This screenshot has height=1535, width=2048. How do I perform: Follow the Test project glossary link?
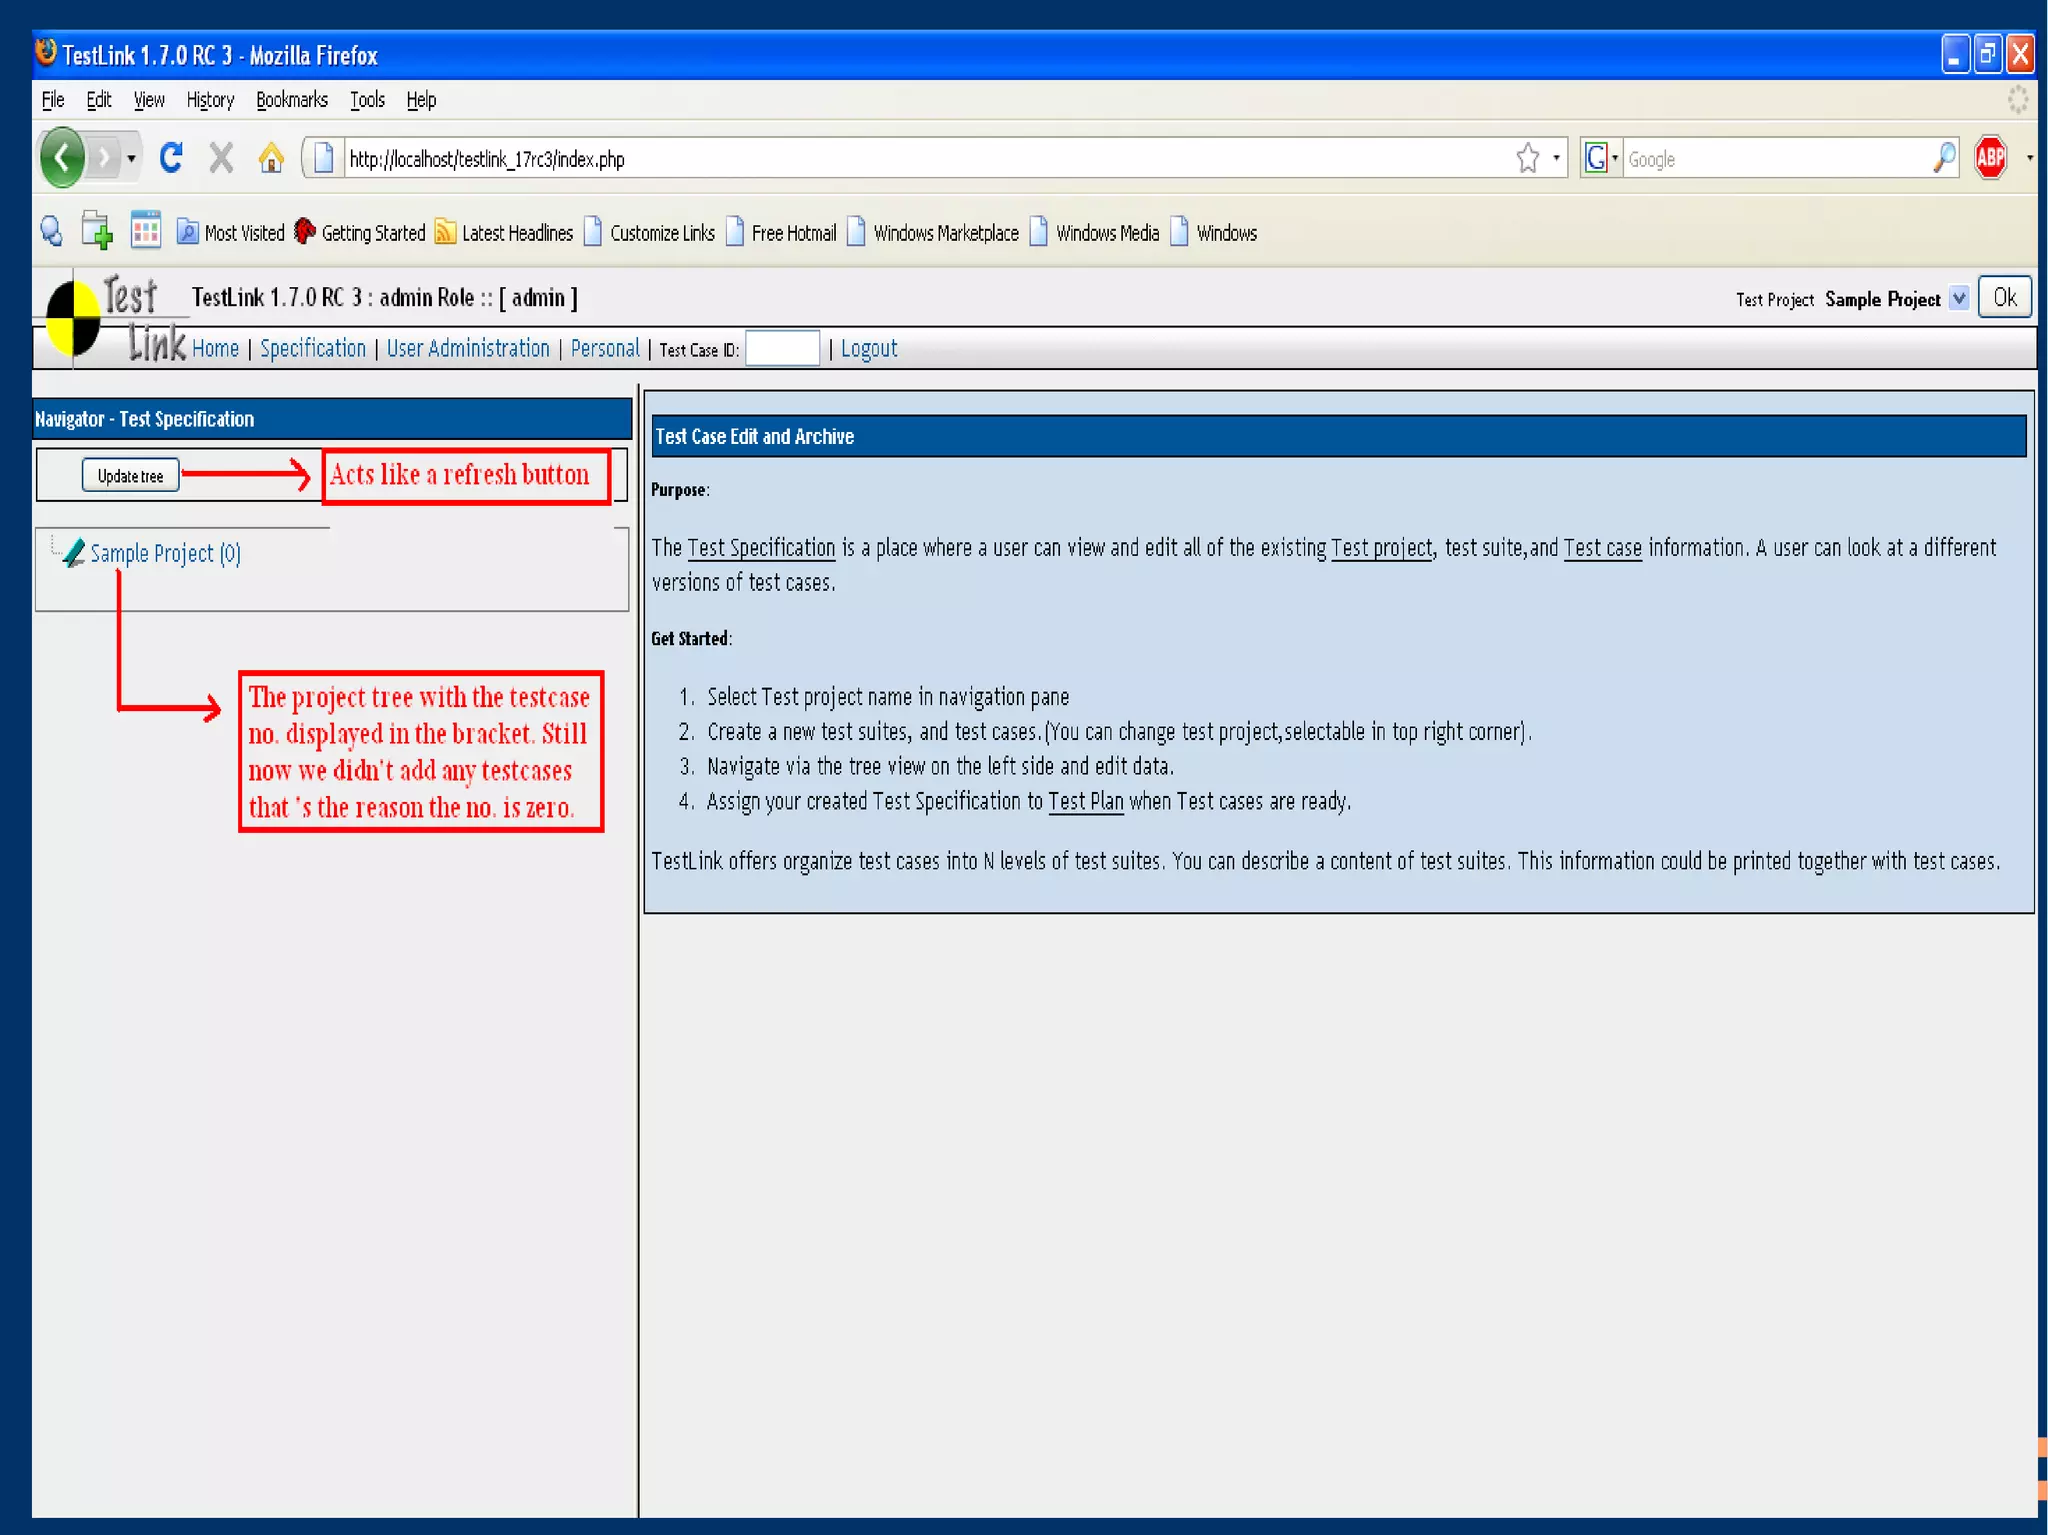[x=1381, y=548]
